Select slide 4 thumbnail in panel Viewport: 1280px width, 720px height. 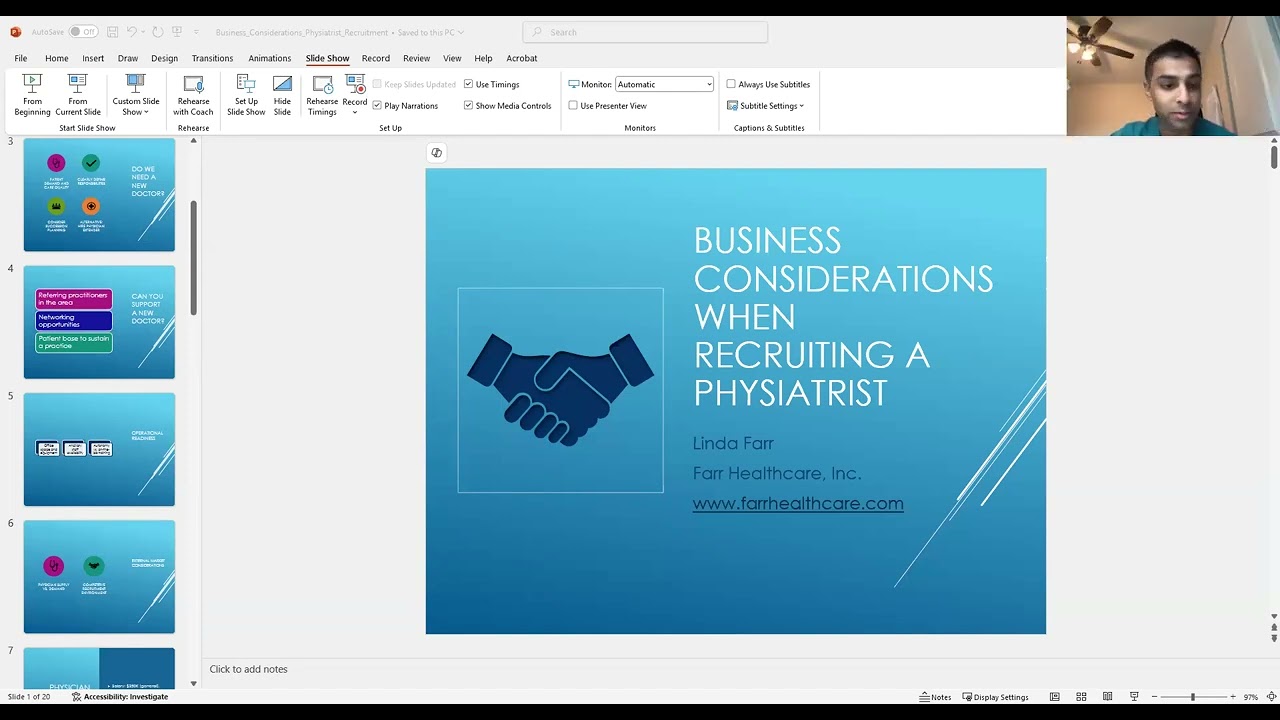[x=99, y=322]
